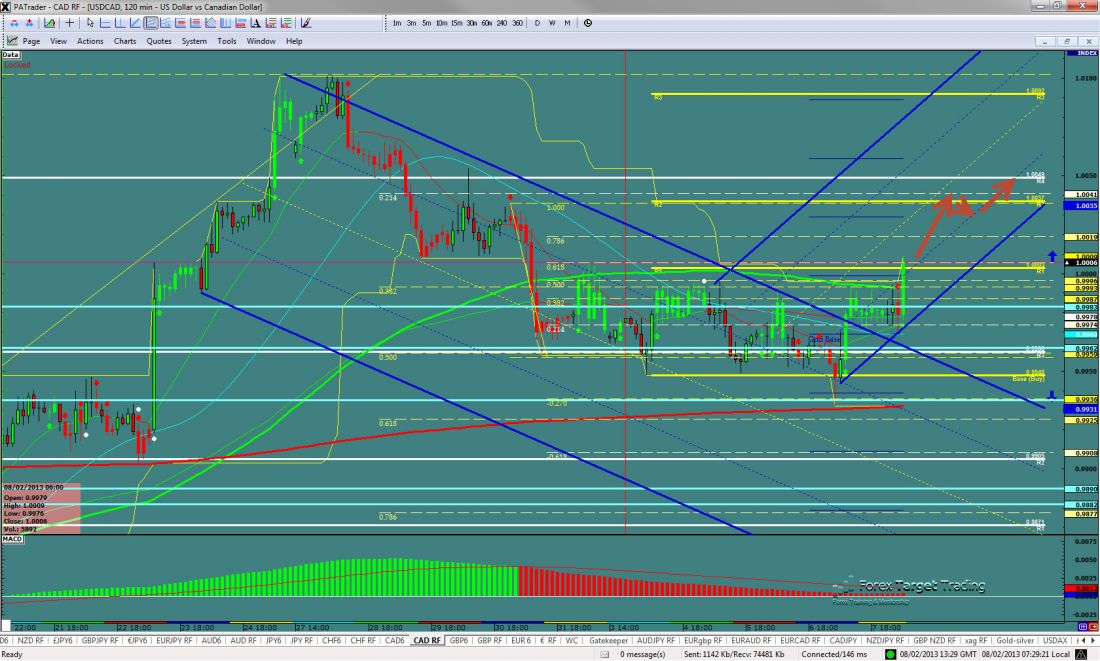This screenshot has width=1100, height=661.
Task: Expand the Quotes menu
Action: click(158, 41)
